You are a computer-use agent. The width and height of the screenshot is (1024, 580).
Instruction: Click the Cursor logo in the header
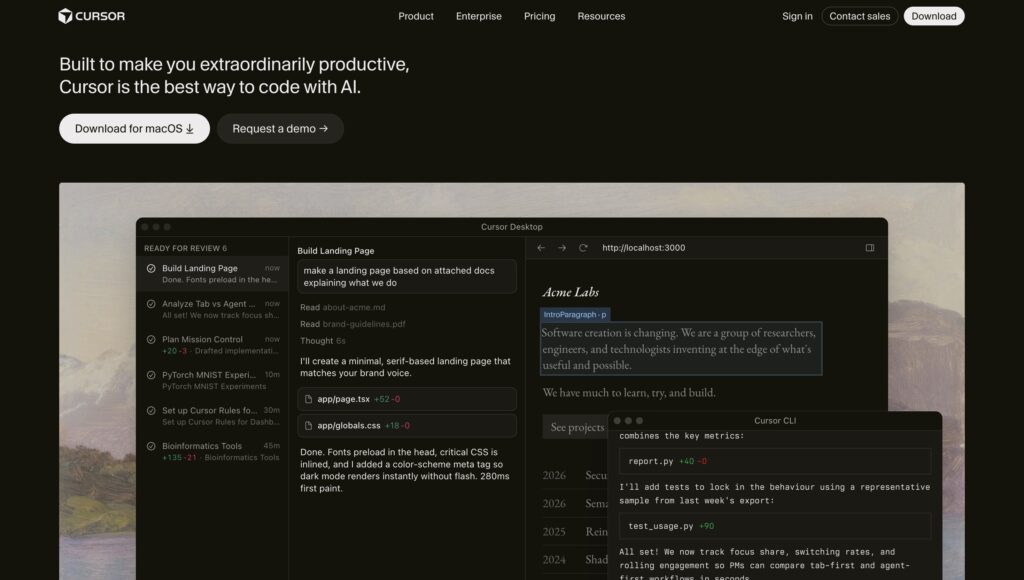tap(91, 16)
